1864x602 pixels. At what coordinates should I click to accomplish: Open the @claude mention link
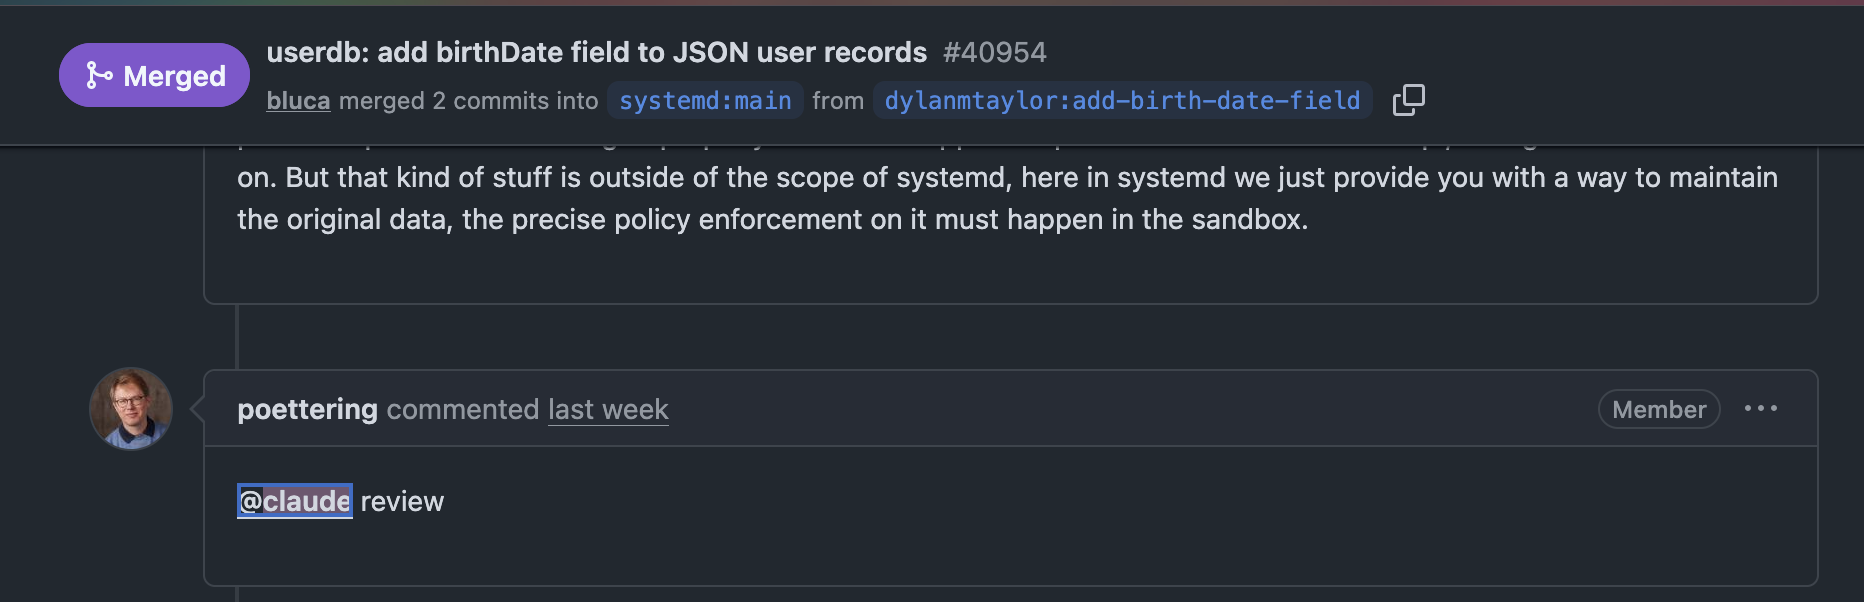click(295, 501)
